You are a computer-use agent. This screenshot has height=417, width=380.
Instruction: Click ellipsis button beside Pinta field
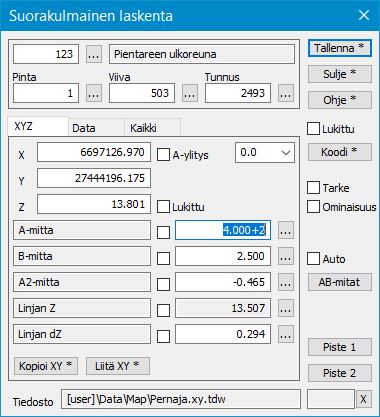coord(94,93)
